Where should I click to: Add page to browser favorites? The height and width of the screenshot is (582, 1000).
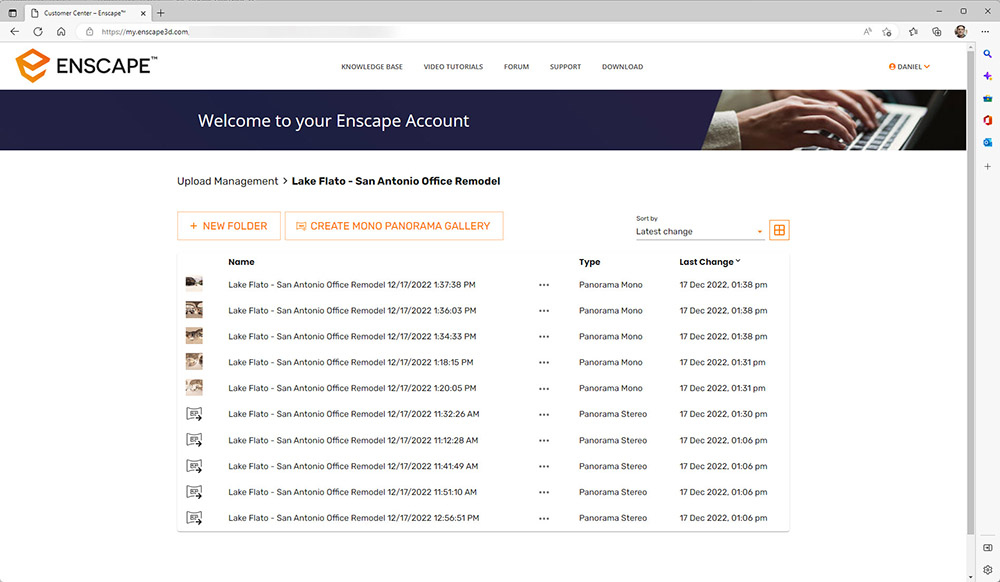(x=886, y=32)
